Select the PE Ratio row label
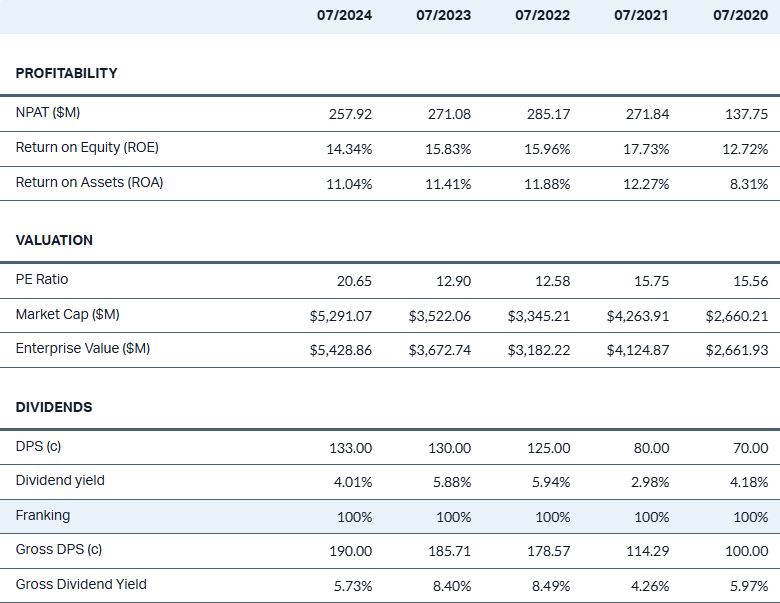 (x=42, y=280)
